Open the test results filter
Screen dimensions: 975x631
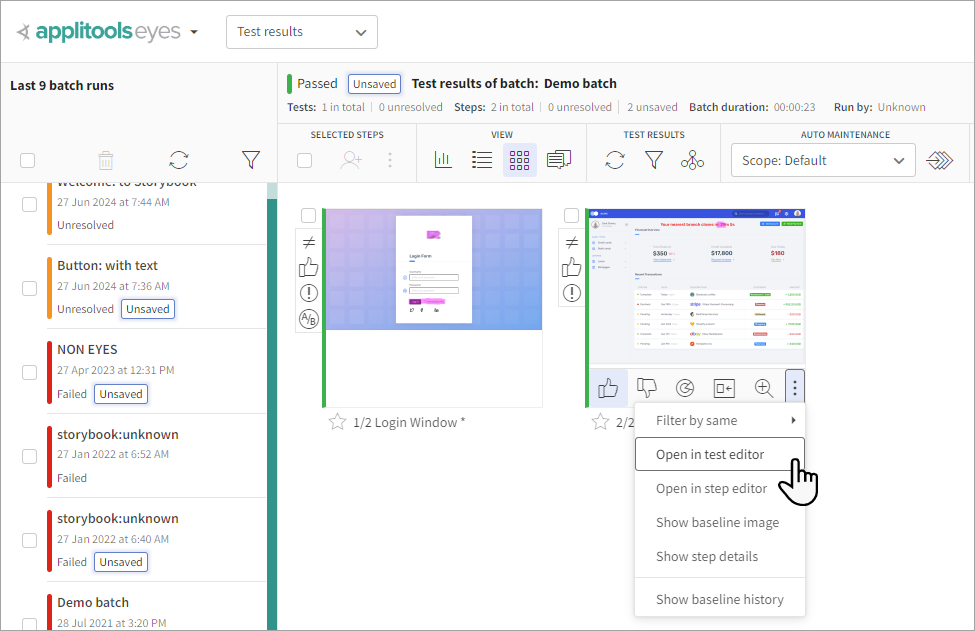pos(653,159)
